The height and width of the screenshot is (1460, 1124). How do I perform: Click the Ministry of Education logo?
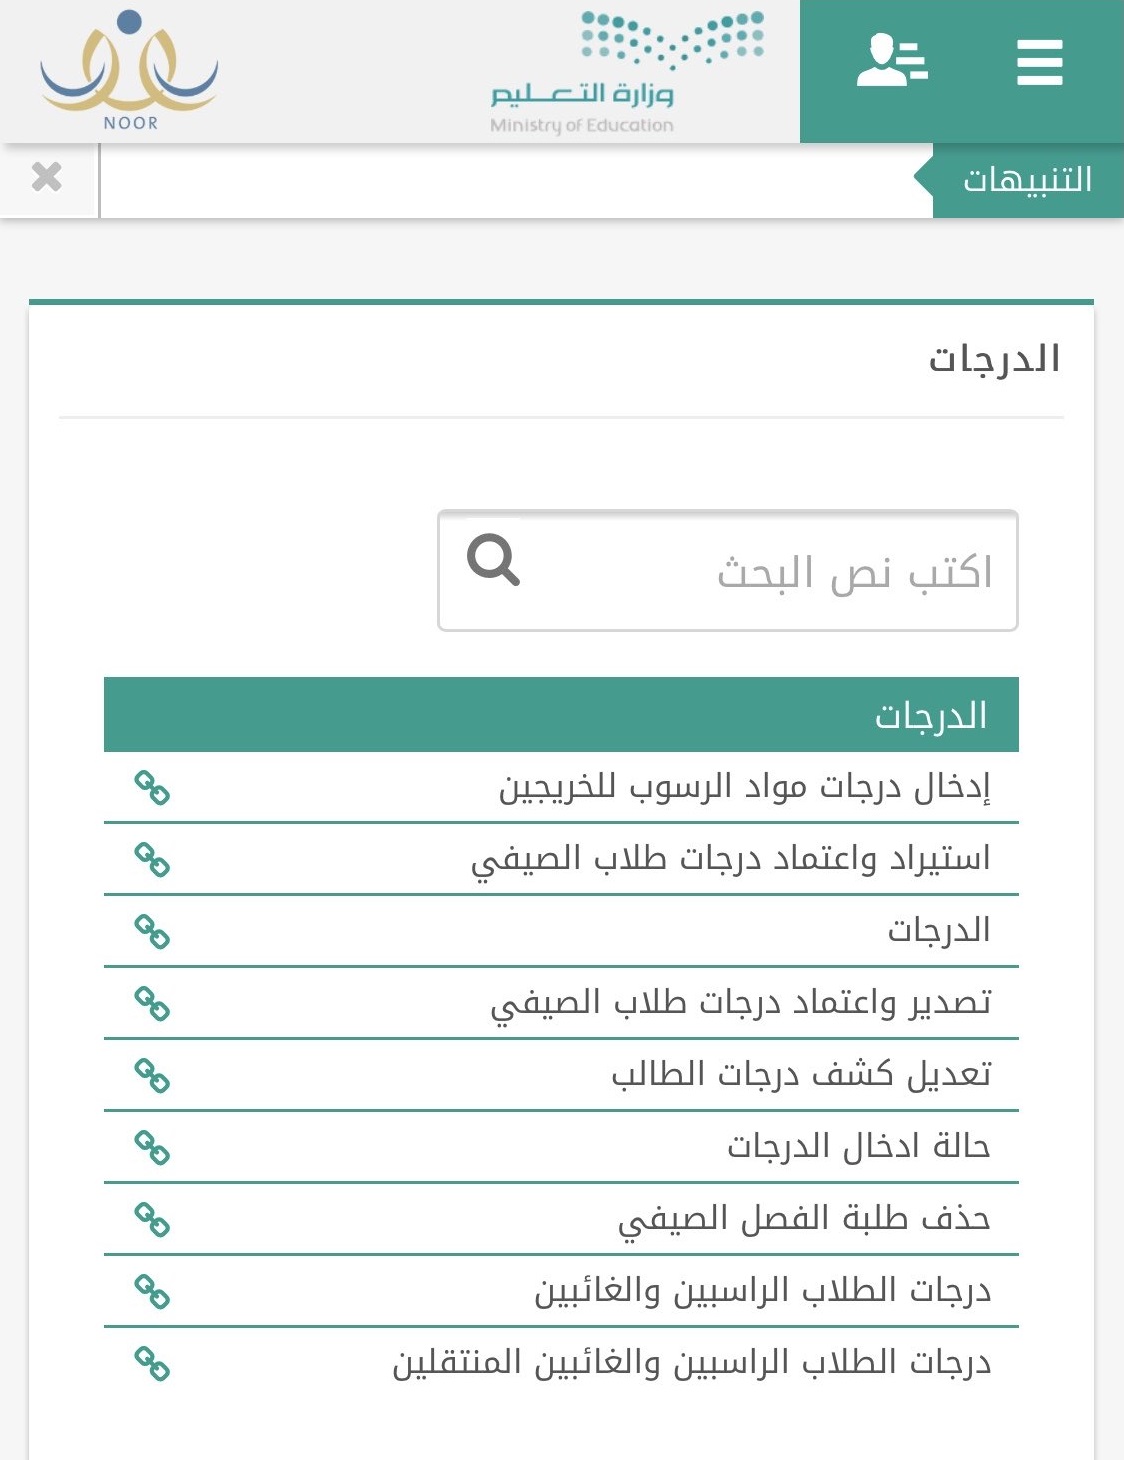(628, 73)
